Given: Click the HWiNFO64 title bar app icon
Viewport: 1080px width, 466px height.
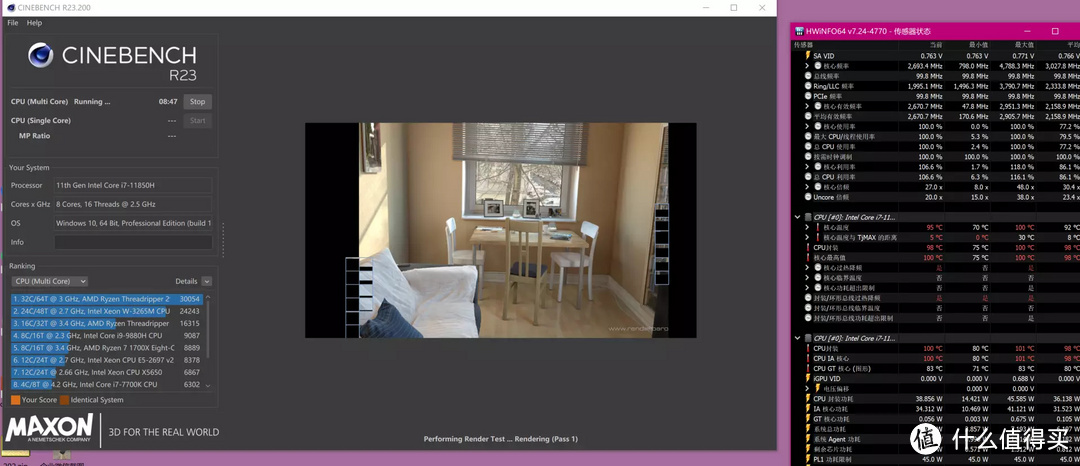Looking at the screenshot, I should coord(799,32).
